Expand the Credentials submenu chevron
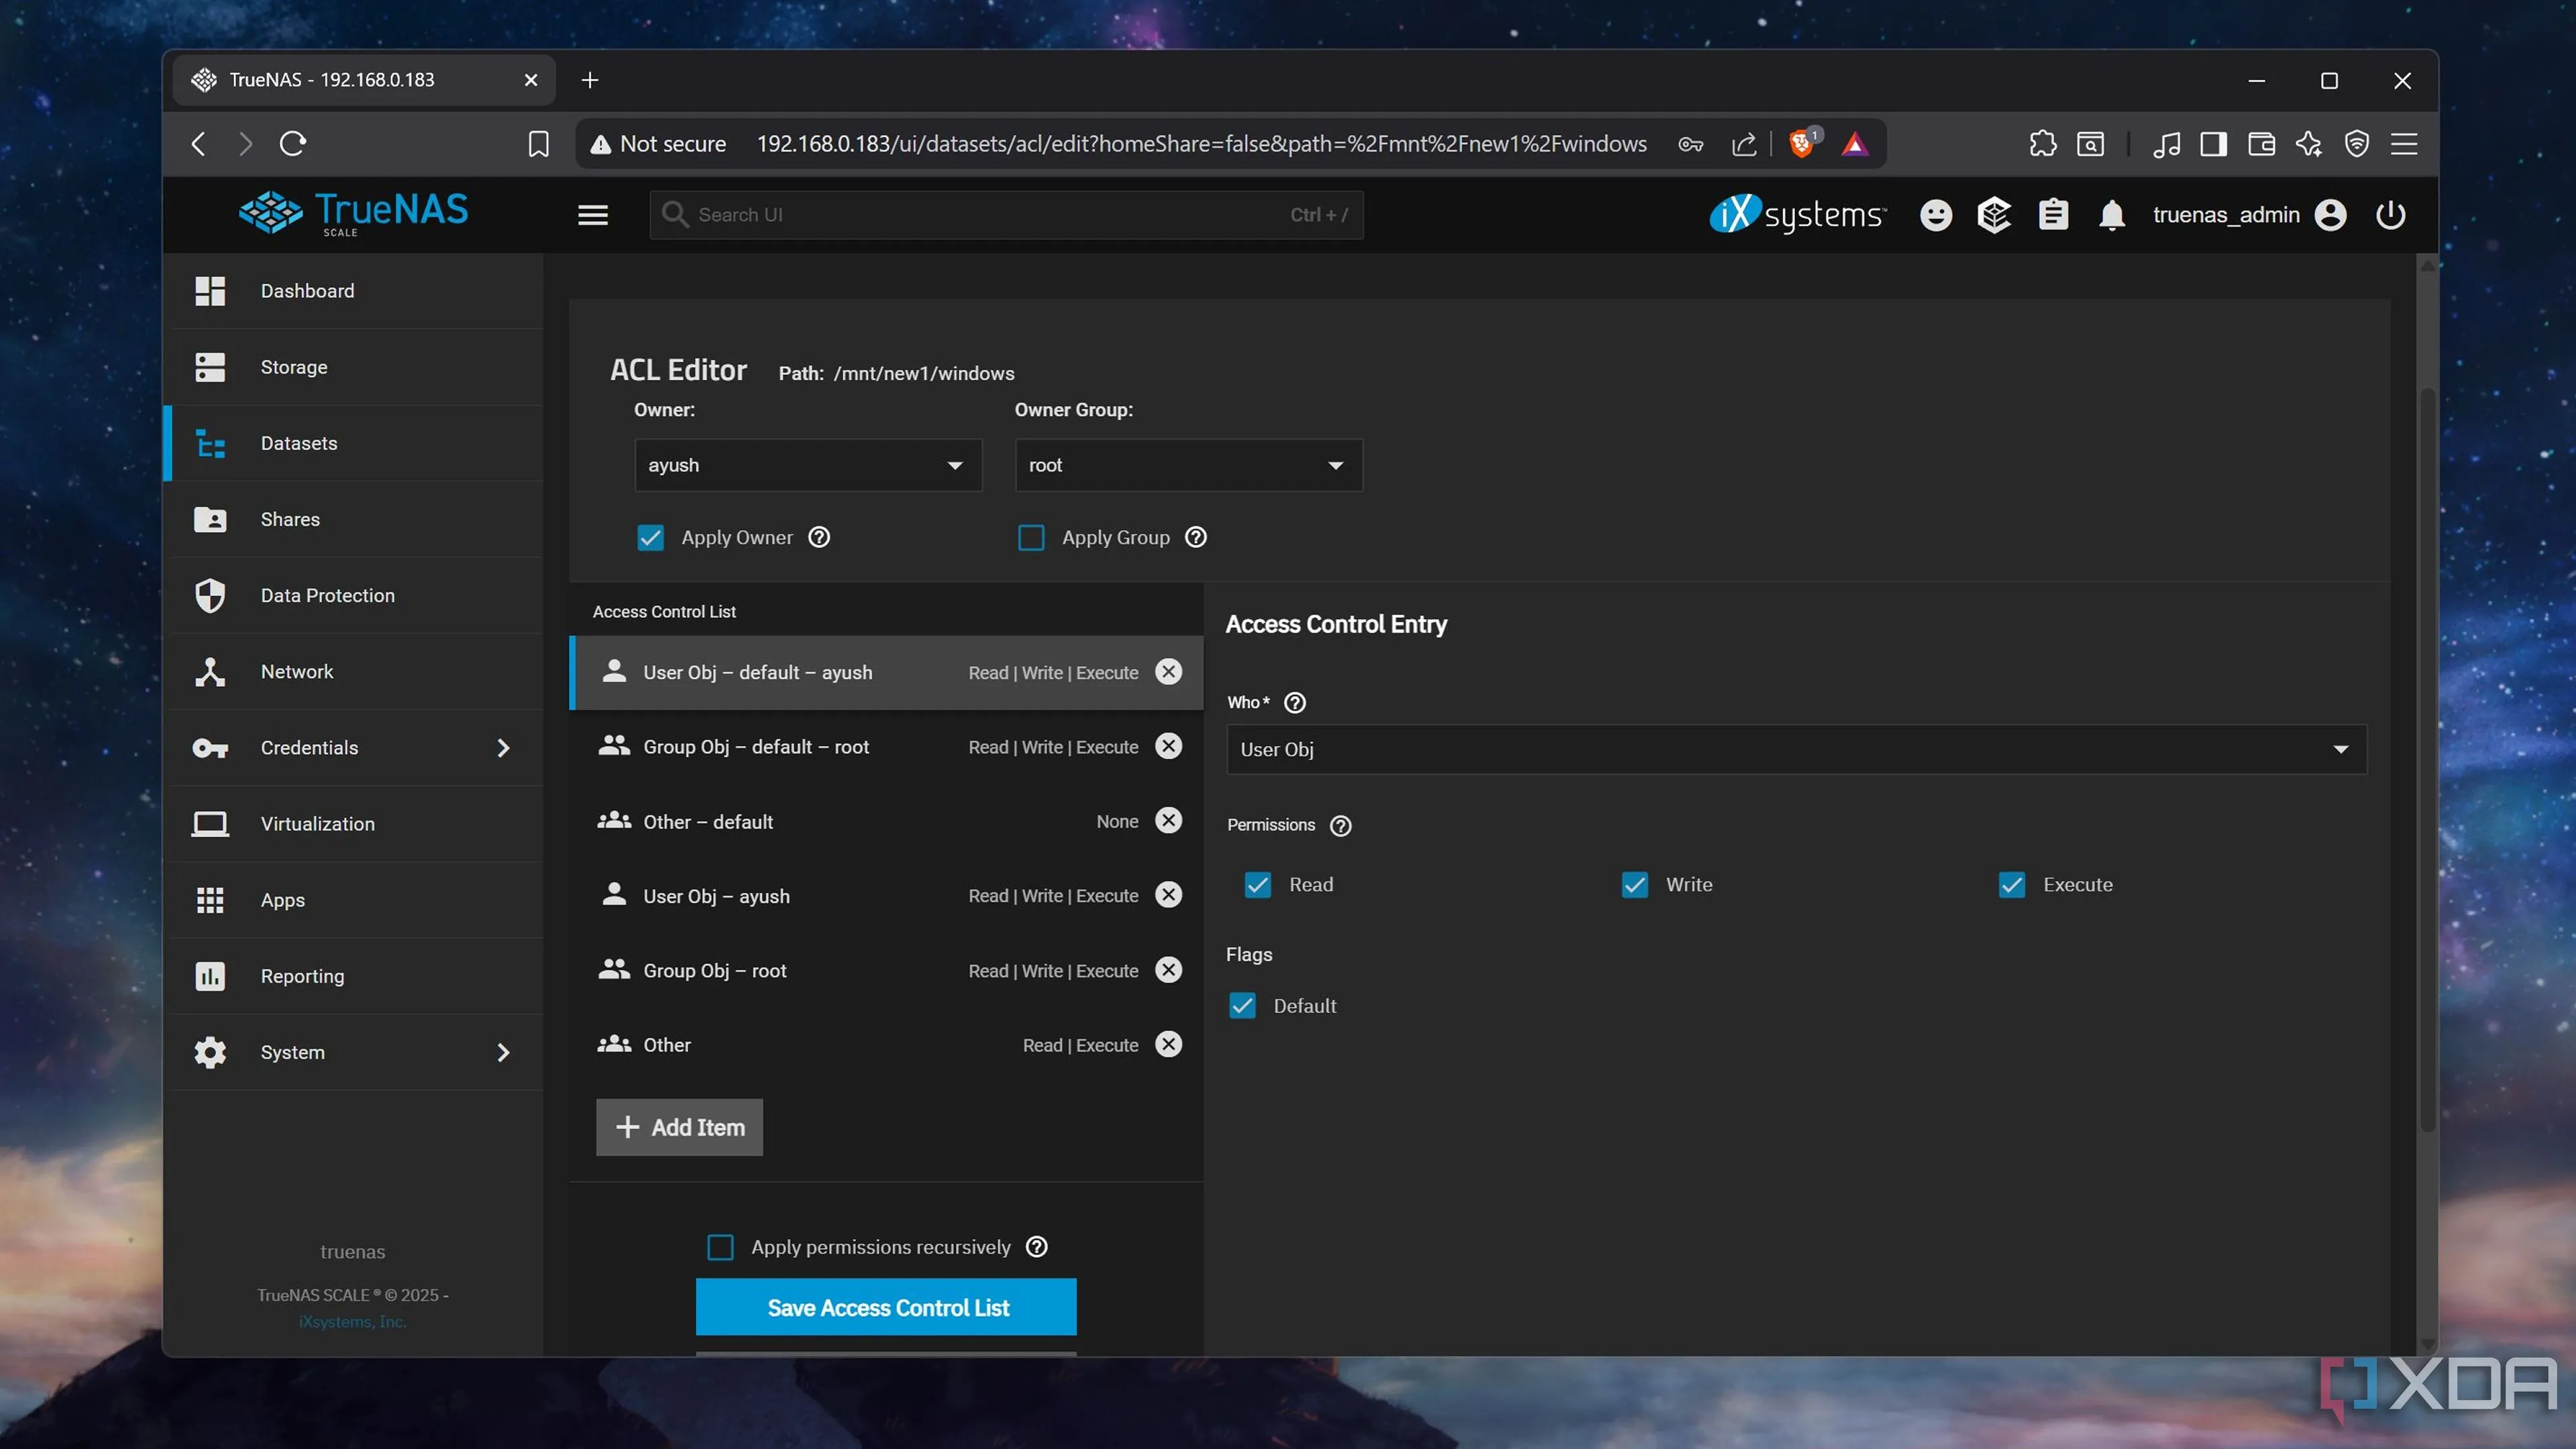 [503, 748]
